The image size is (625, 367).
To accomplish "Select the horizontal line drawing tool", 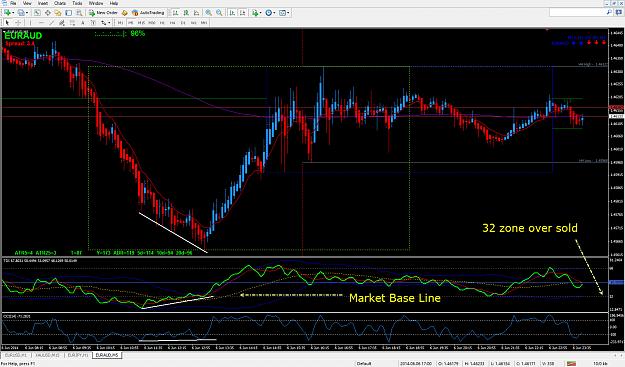I will click(x=41, y=23).
